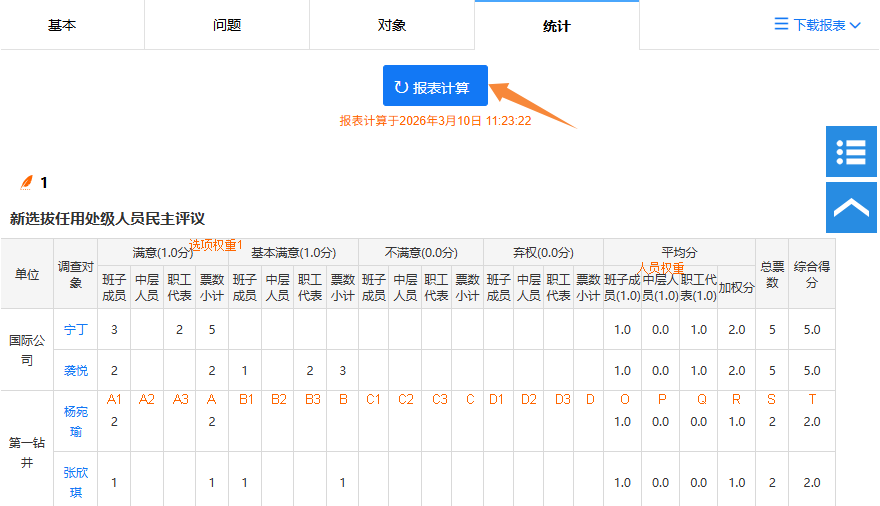Click the 总票数 column header
The height and width of the screenshot is (506, 880).
(x=772, y=274)
